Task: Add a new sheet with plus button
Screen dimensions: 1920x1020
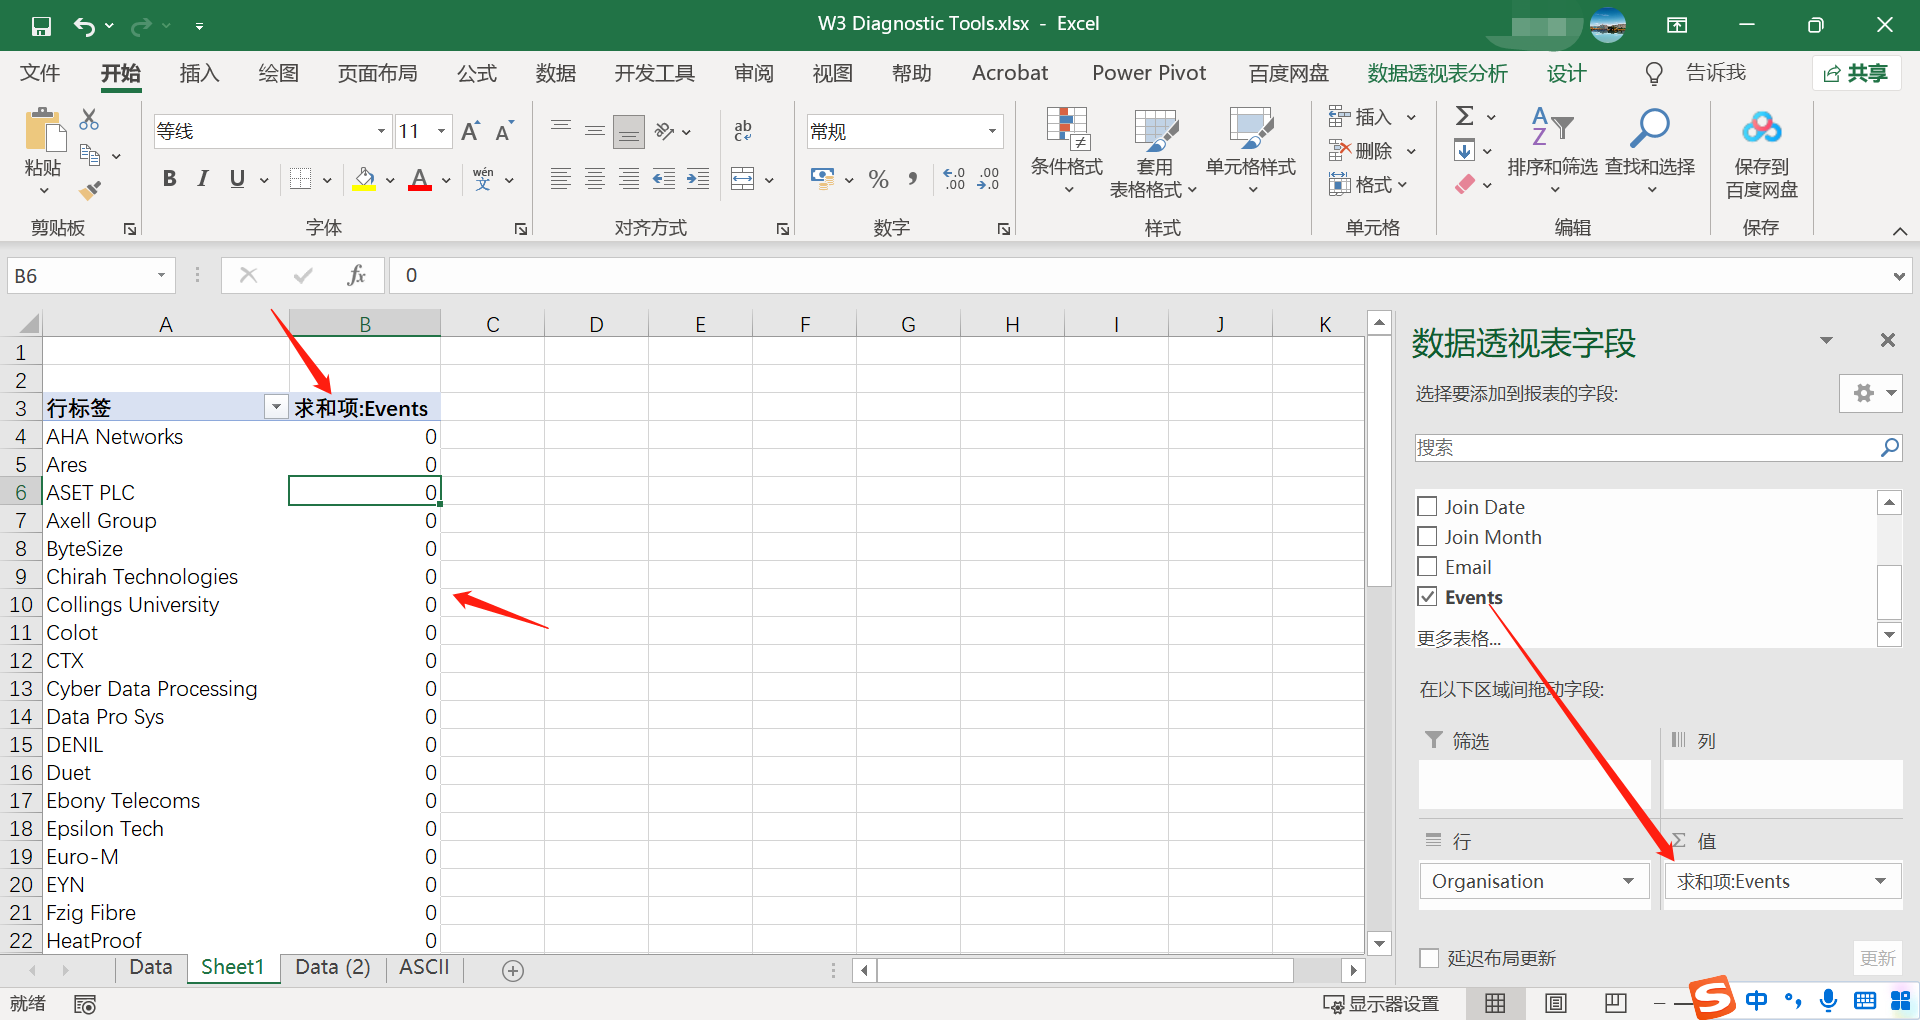Action: (513, 970)
